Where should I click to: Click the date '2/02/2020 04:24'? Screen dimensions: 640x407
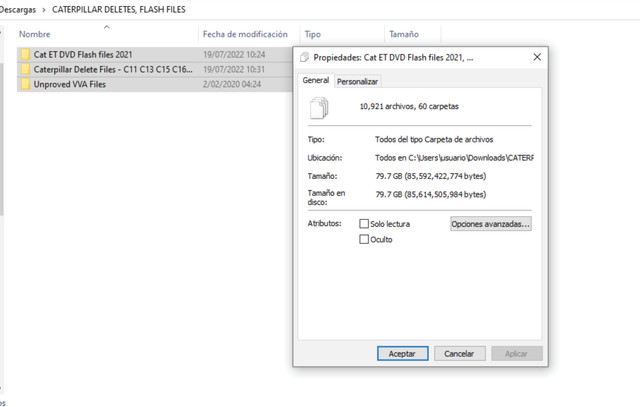[232, 84]
